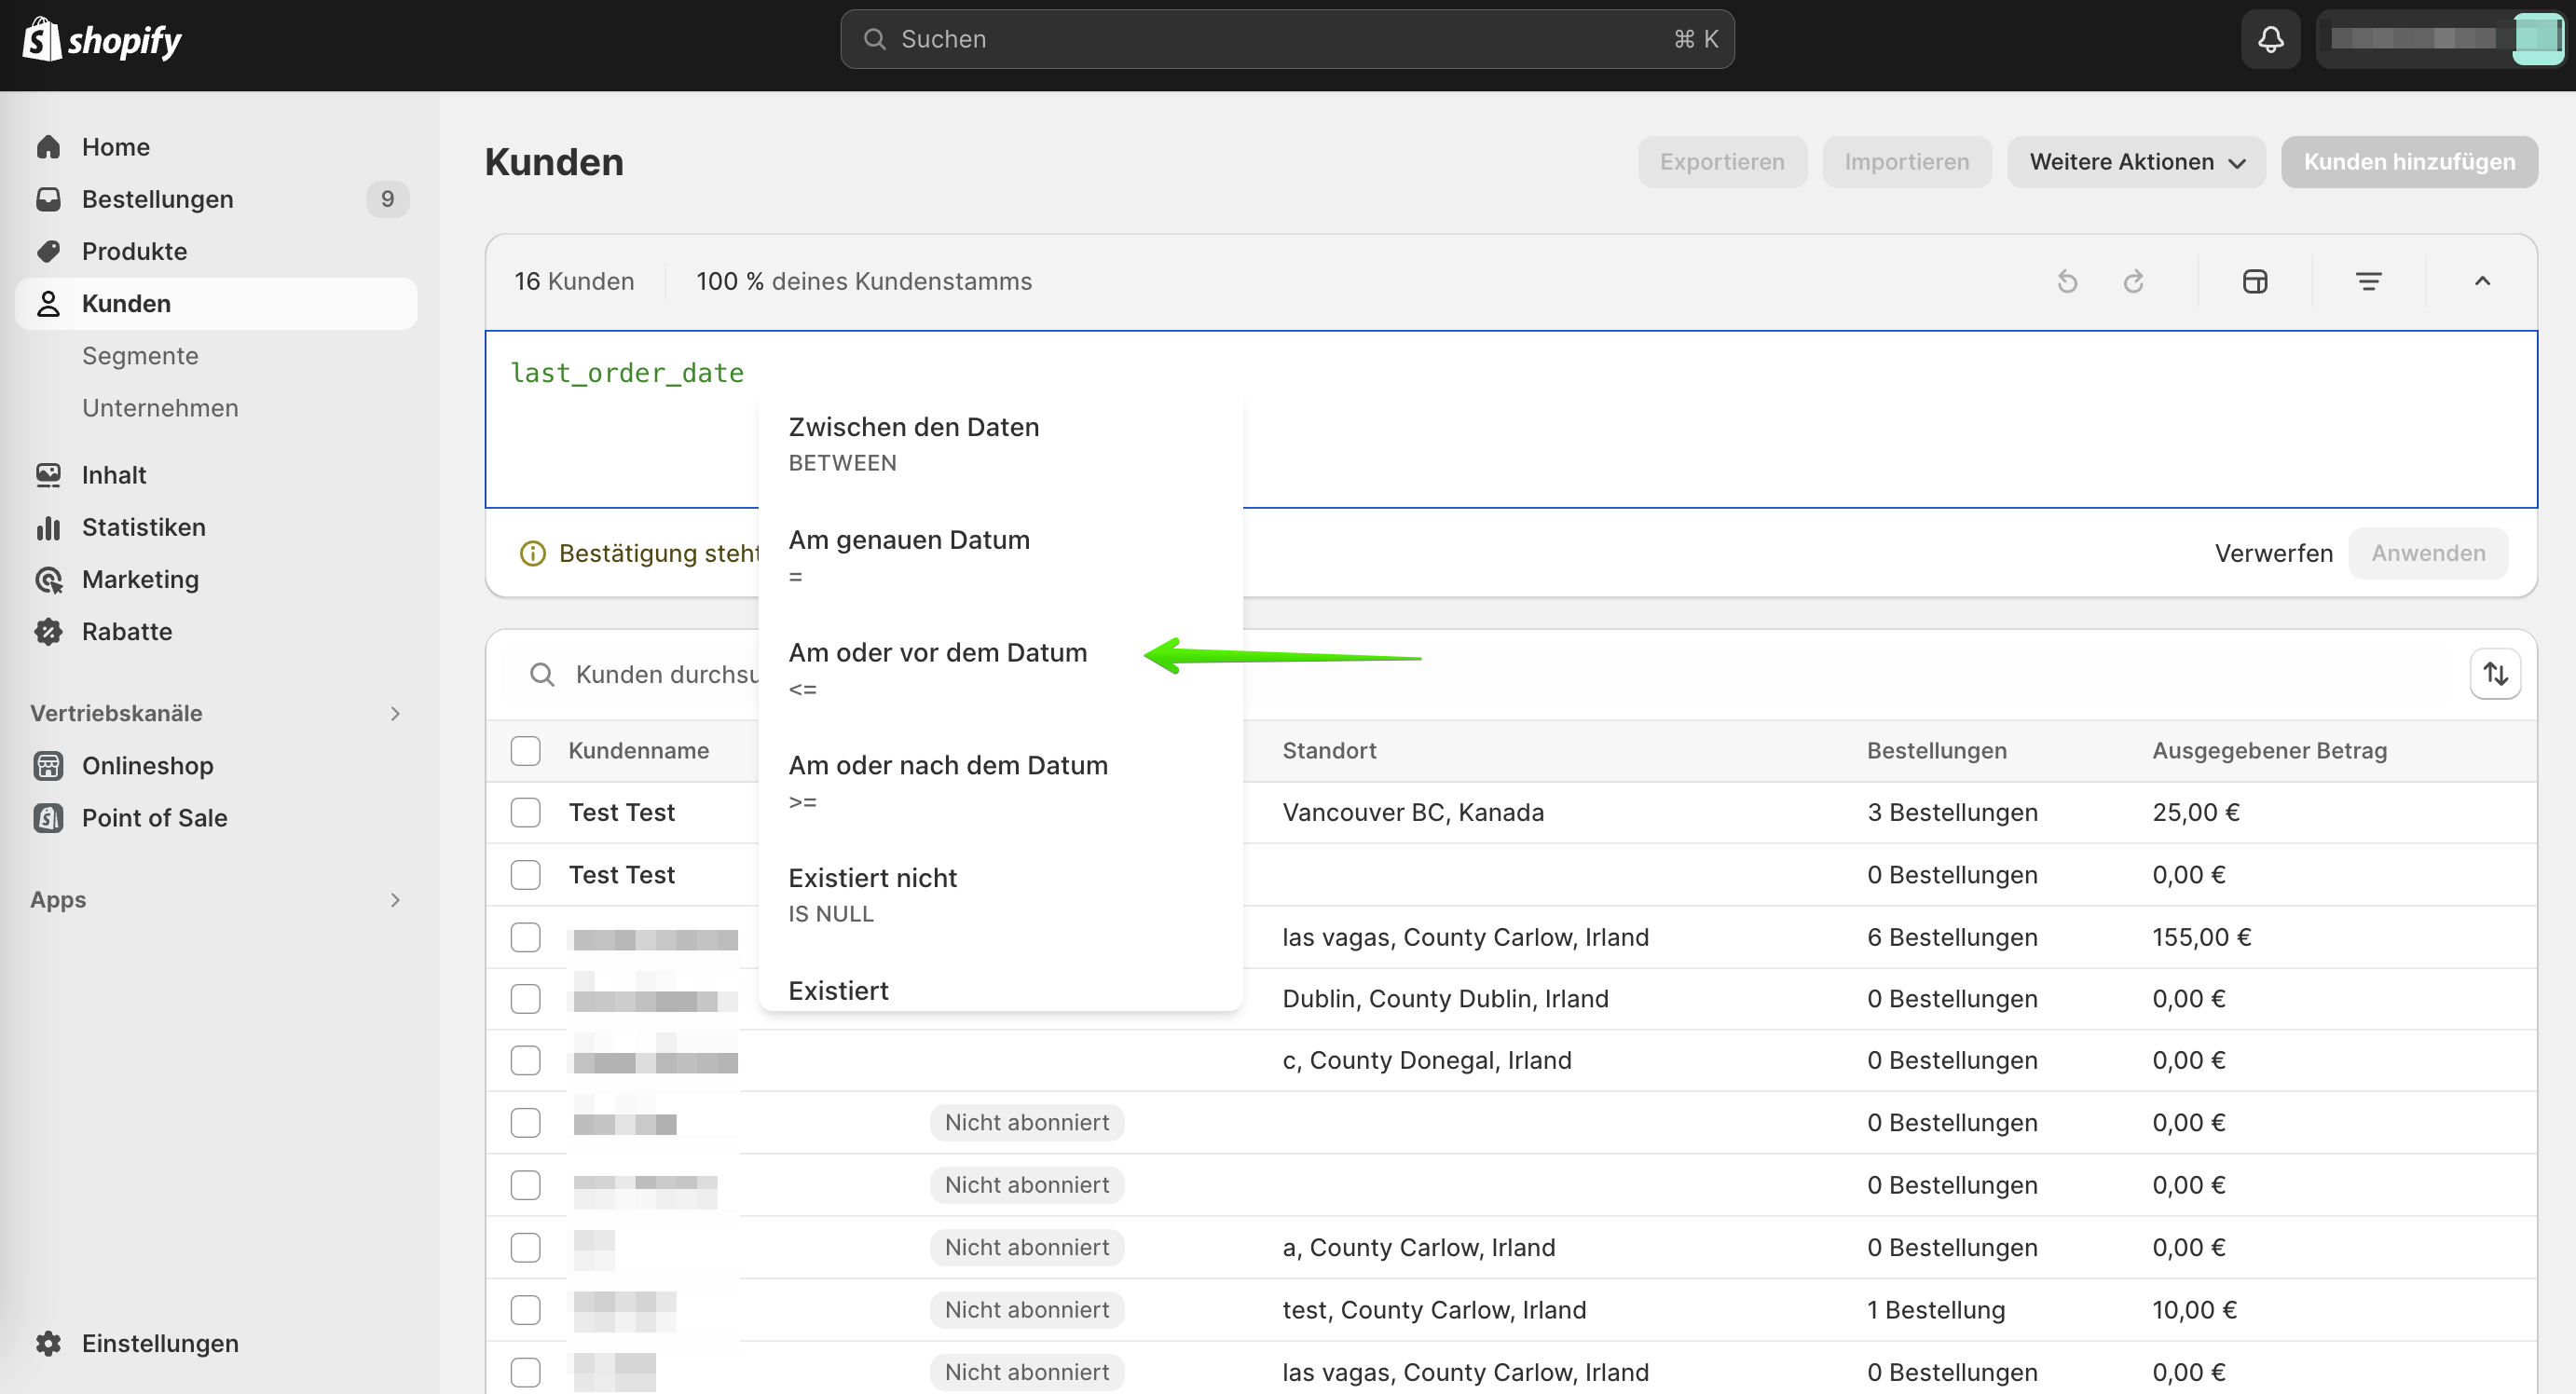Click the Statistiken bar chart icon

pos(48,527)
